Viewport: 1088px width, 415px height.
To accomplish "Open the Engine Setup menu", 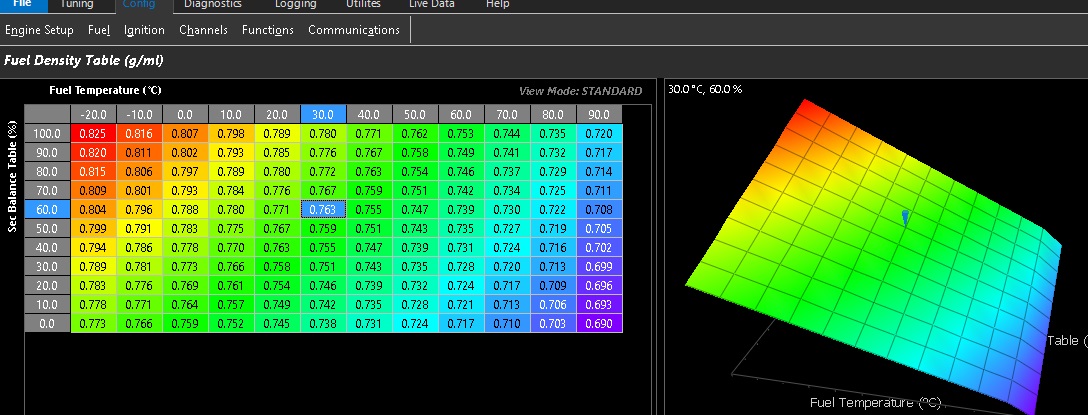I will (x=39, y=30).
